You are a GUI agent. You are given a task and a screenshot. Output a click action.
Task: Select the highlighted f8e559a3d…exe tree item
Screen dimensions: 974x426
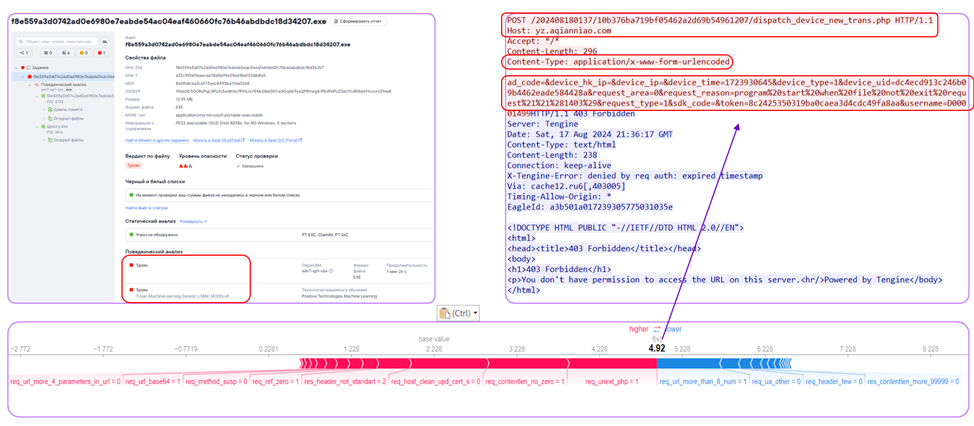pos(64,76)
